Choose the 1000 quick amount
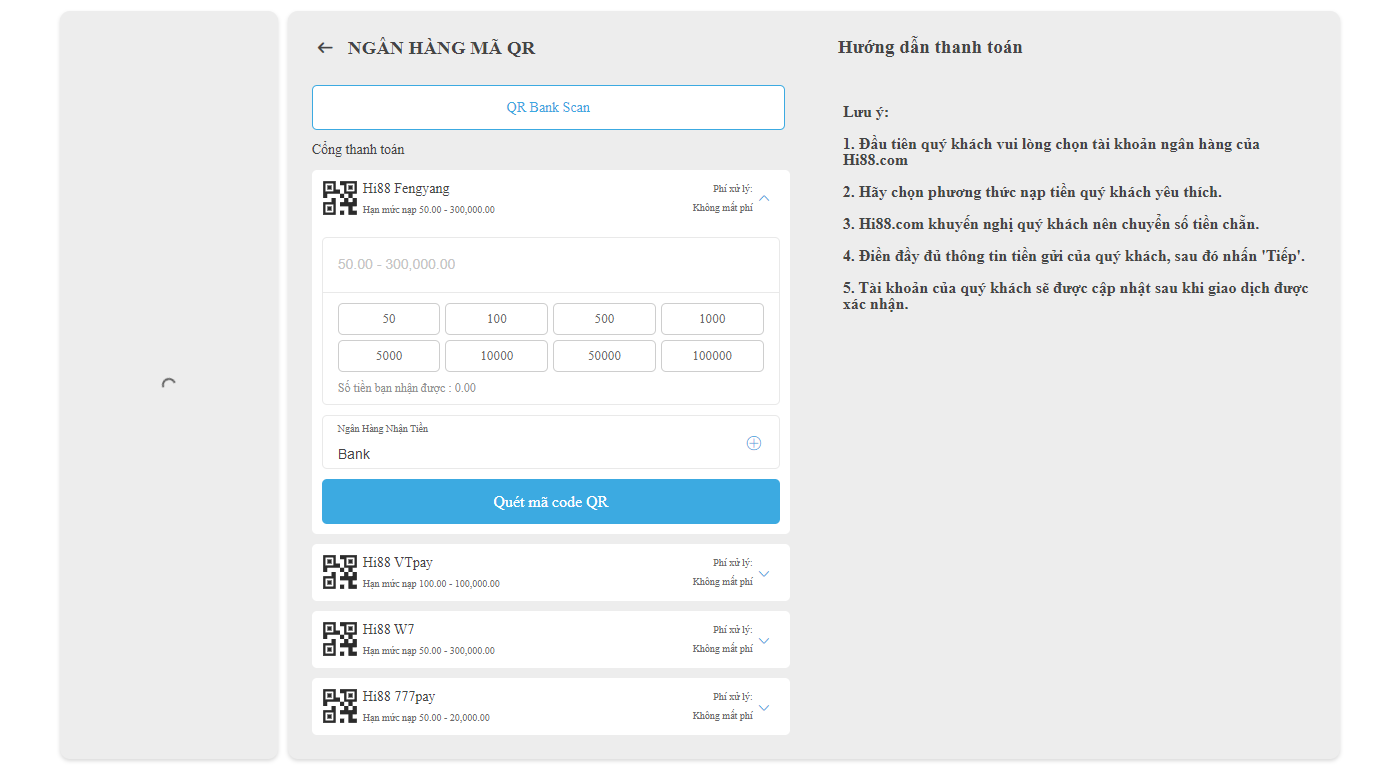The height and width of the screenshot is (777, 1397). [713, 319]
